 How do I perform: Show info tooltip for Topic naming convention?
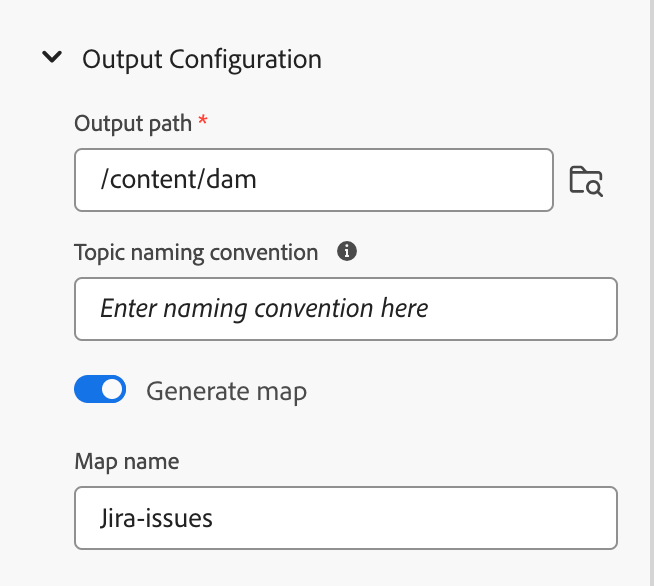pos(347,251)
